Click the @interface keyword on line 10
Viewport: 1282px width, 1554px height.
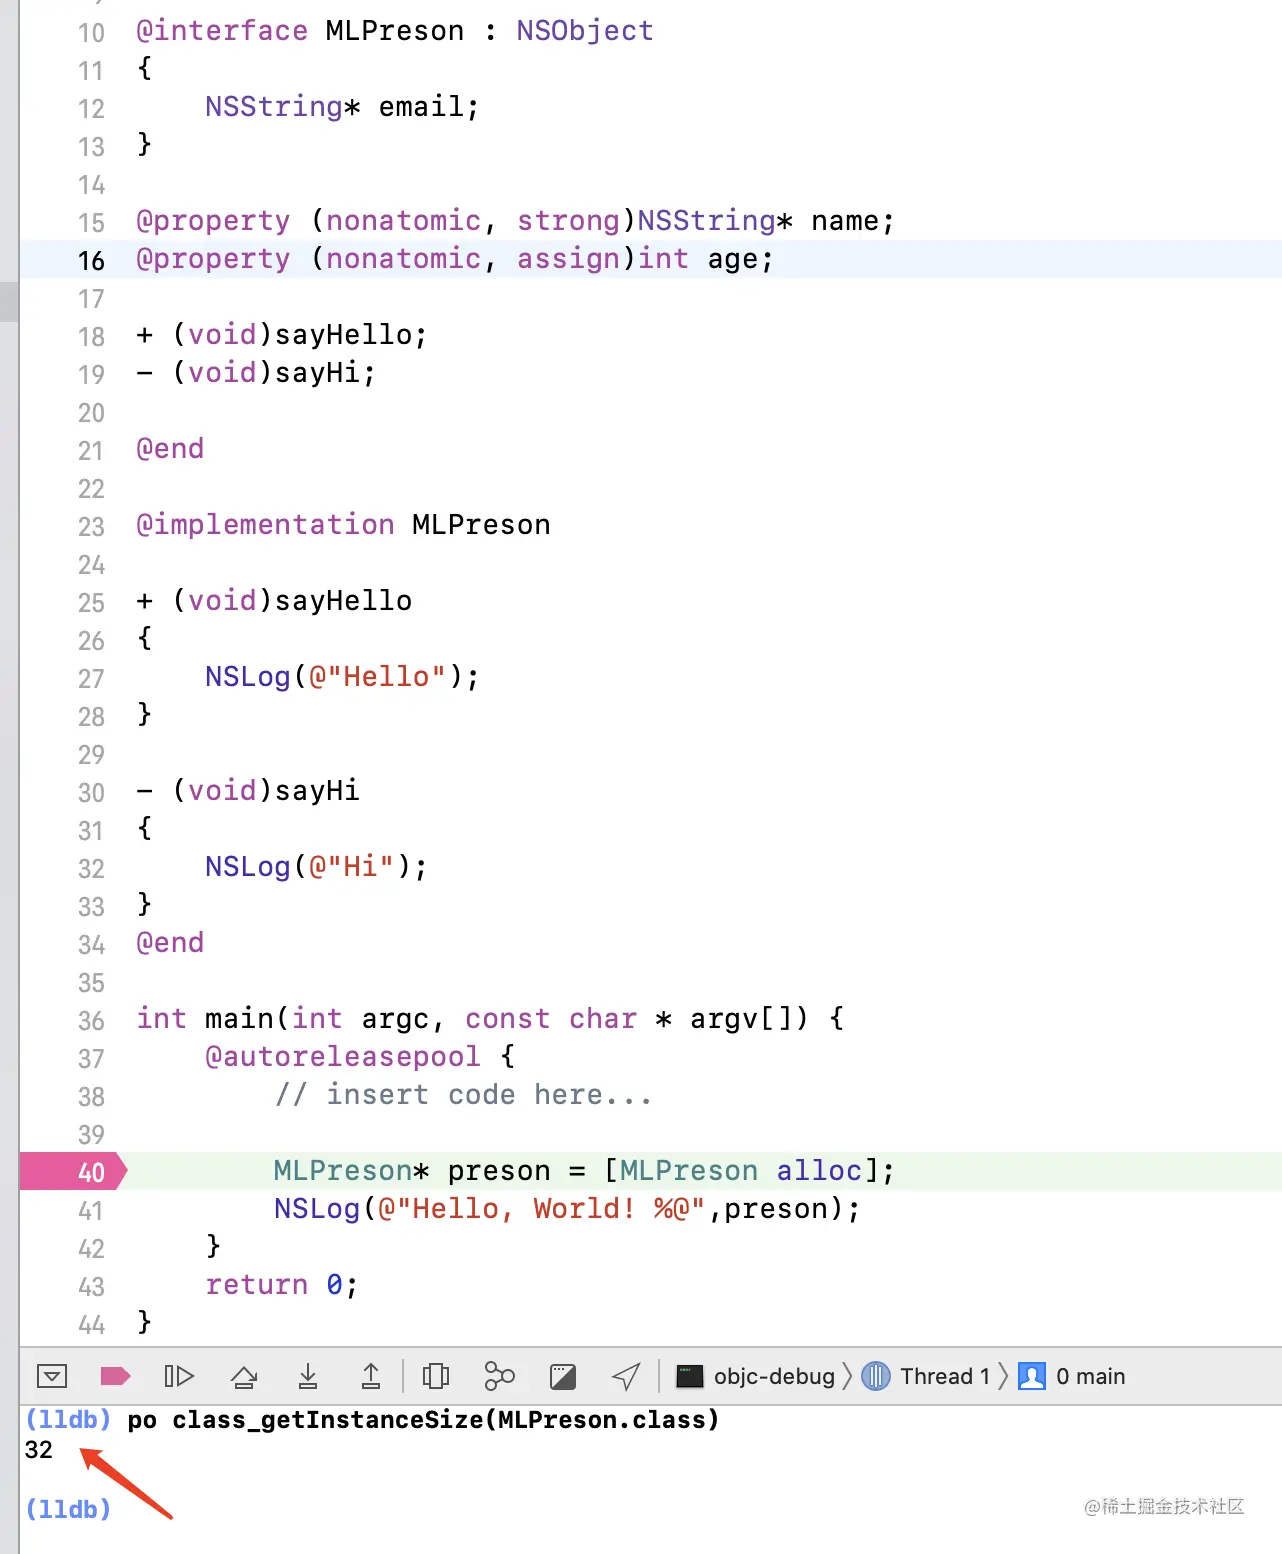point(222,30)
